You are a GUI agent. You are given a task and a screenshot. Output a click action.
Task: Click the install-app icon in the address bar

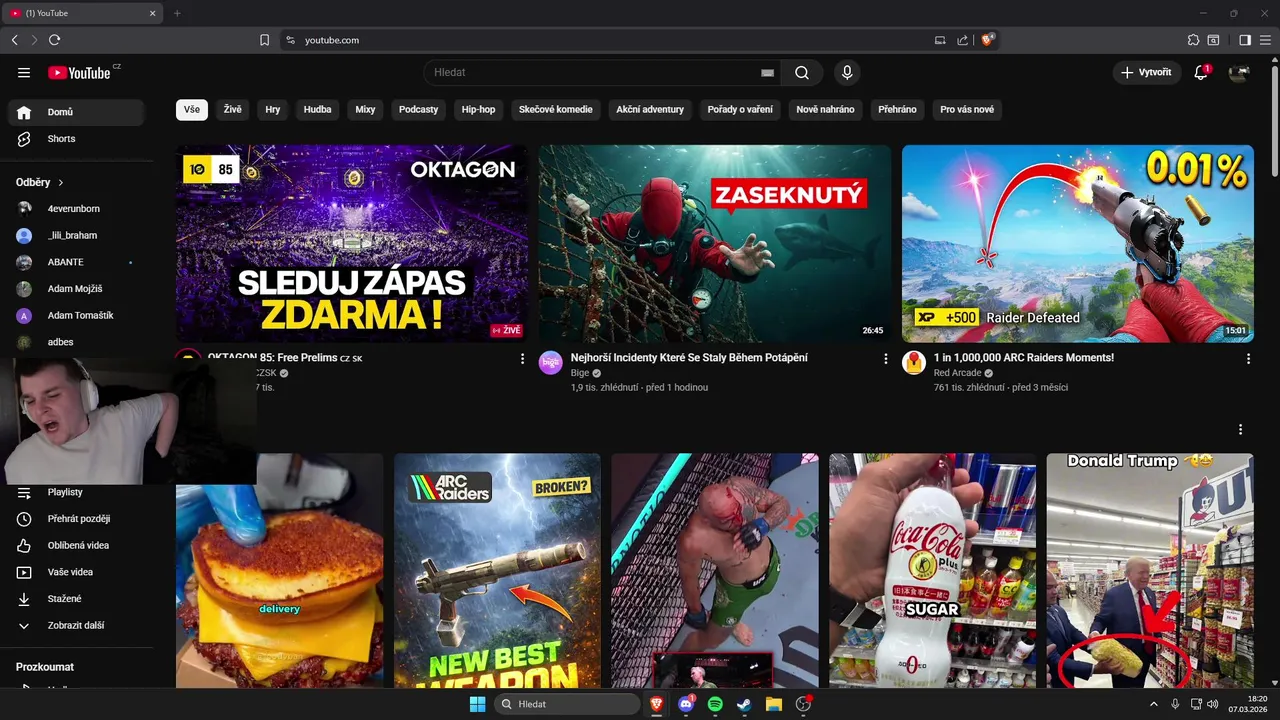point(940,40)
